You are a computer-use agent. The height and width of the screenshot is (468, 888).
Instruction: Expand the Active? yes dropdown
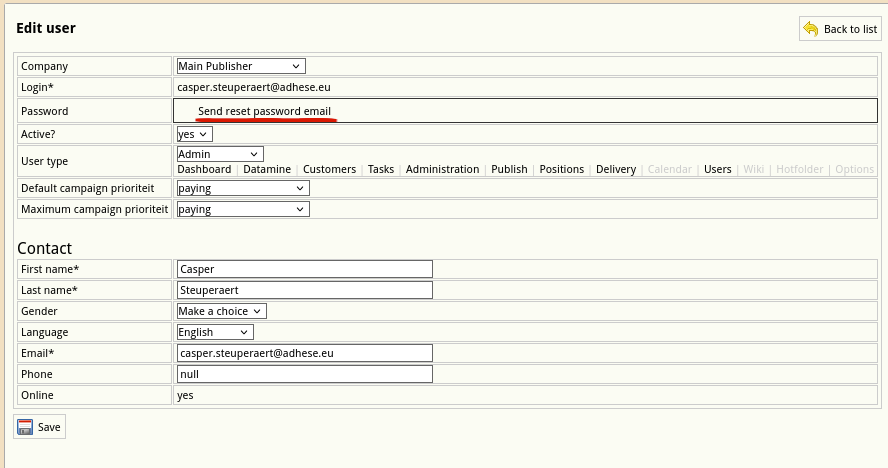(x=194, y=133)
